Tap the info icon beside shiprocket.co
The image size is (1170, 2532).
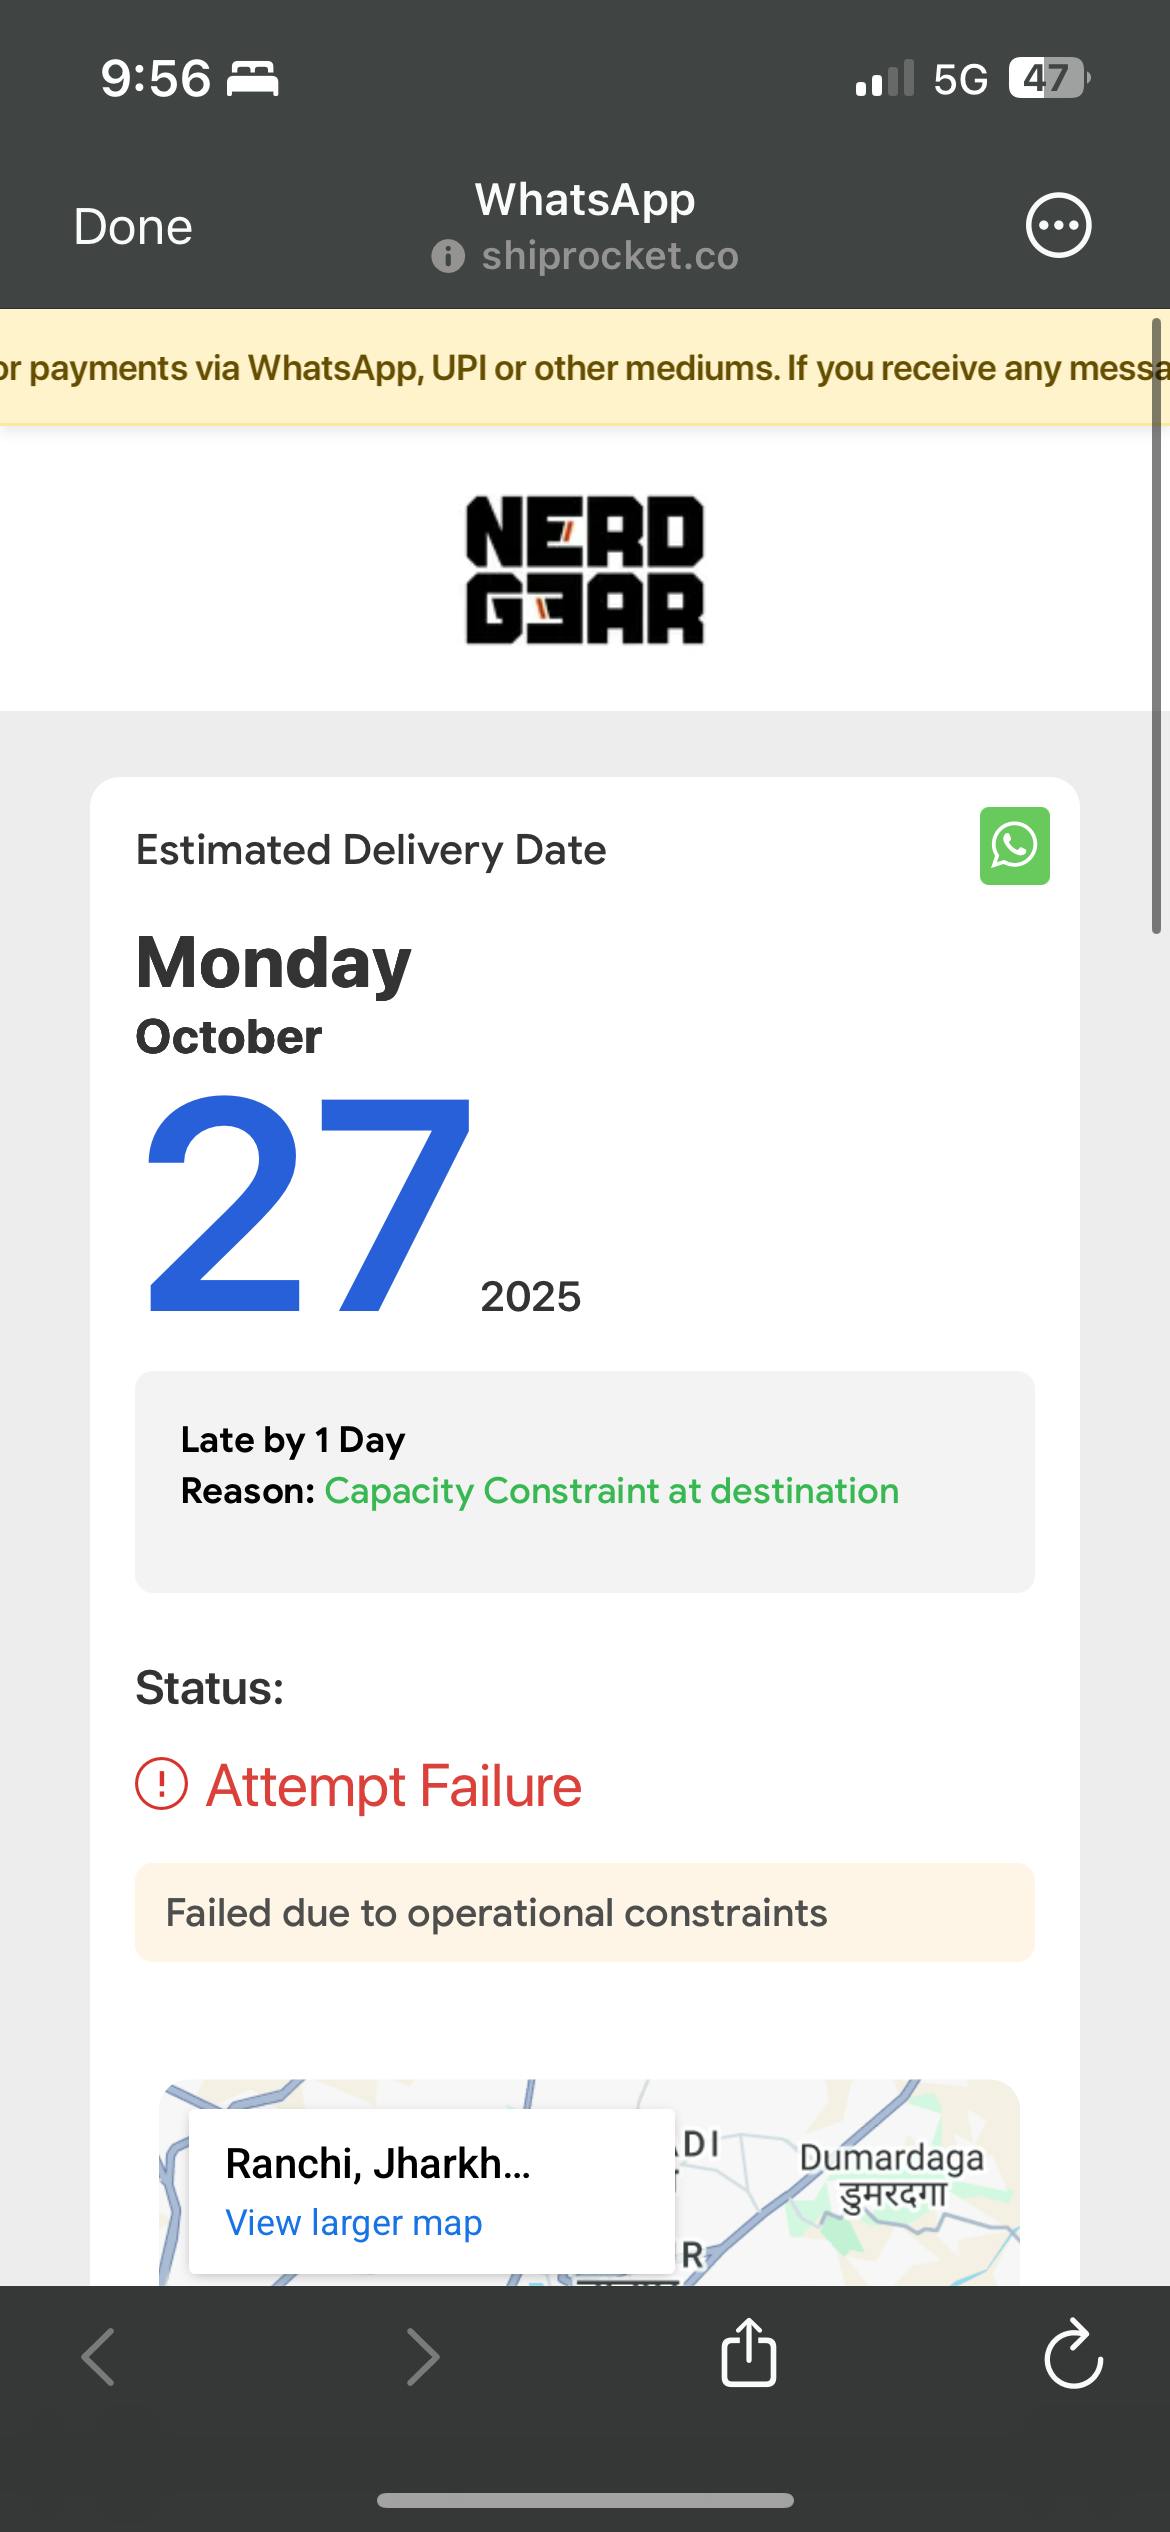point(448,257)
